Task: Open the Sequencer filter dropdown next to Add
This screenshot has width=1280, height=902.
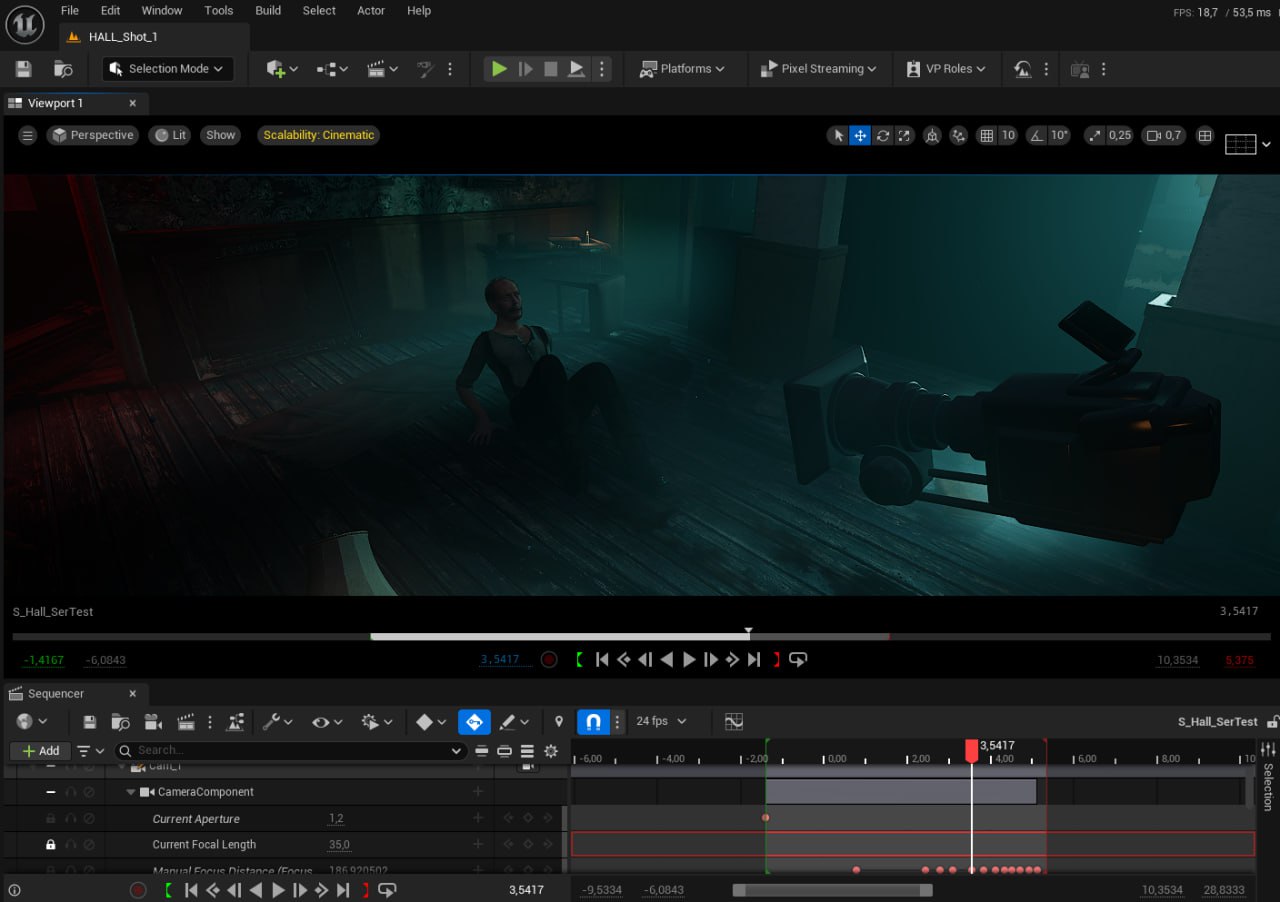Action: (x=91, y=751)
